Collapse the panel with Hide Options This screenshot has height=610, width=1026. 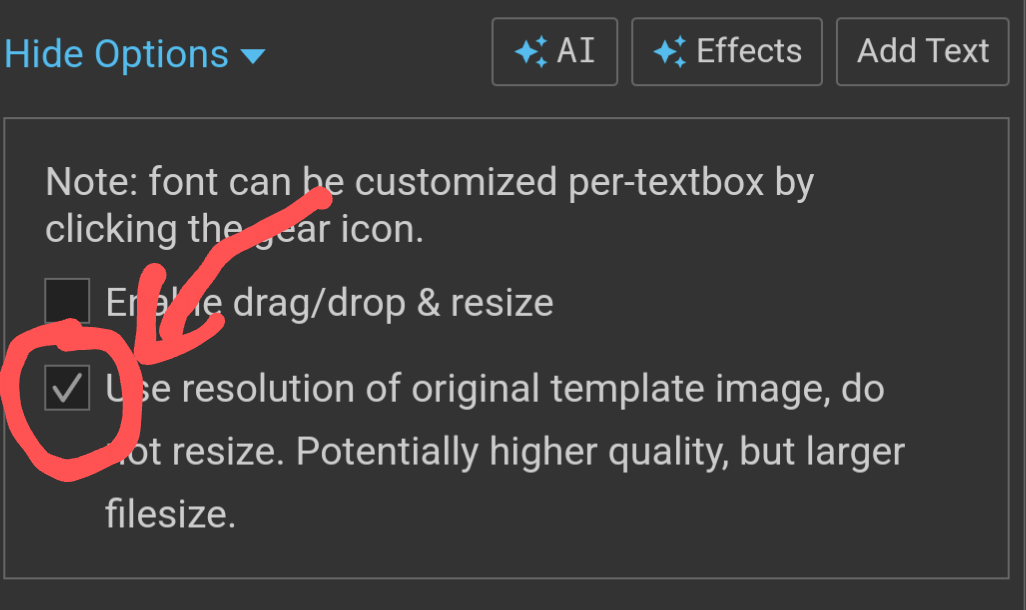point(134,54)
